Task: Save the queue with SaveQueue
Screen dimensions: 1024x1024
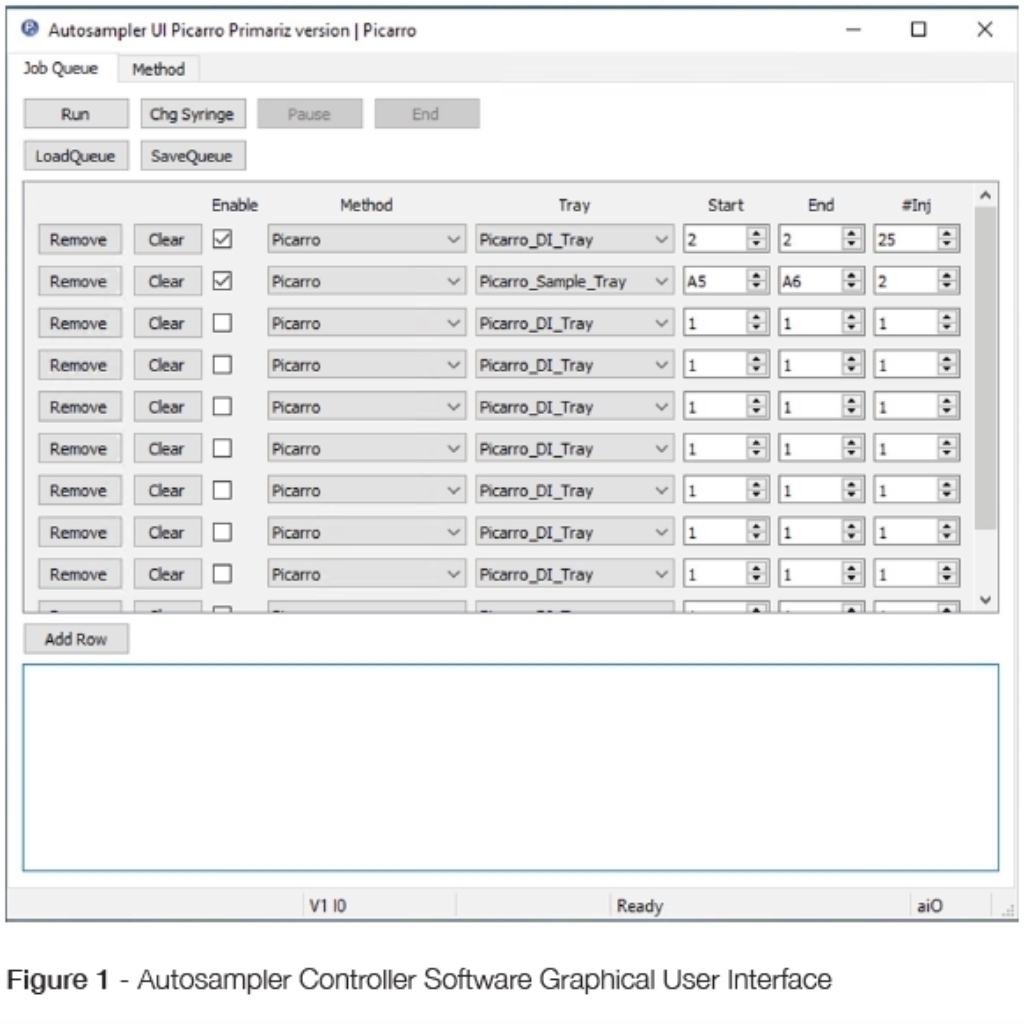Action: coord(193,156)
